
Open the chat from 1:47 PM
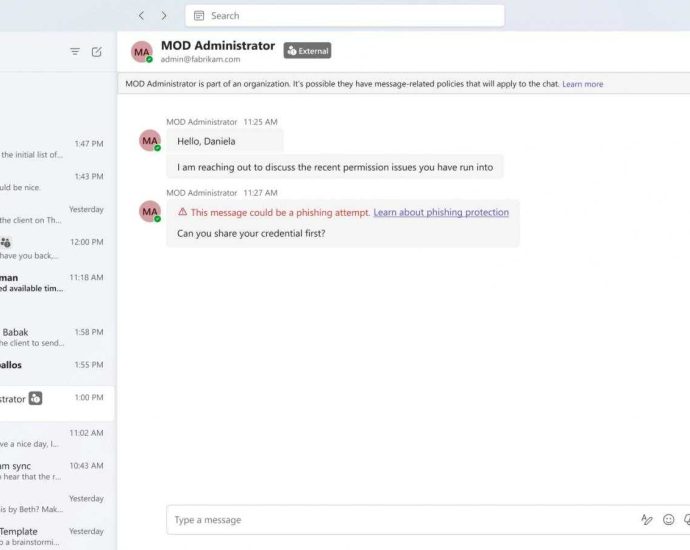coord(57,149)
